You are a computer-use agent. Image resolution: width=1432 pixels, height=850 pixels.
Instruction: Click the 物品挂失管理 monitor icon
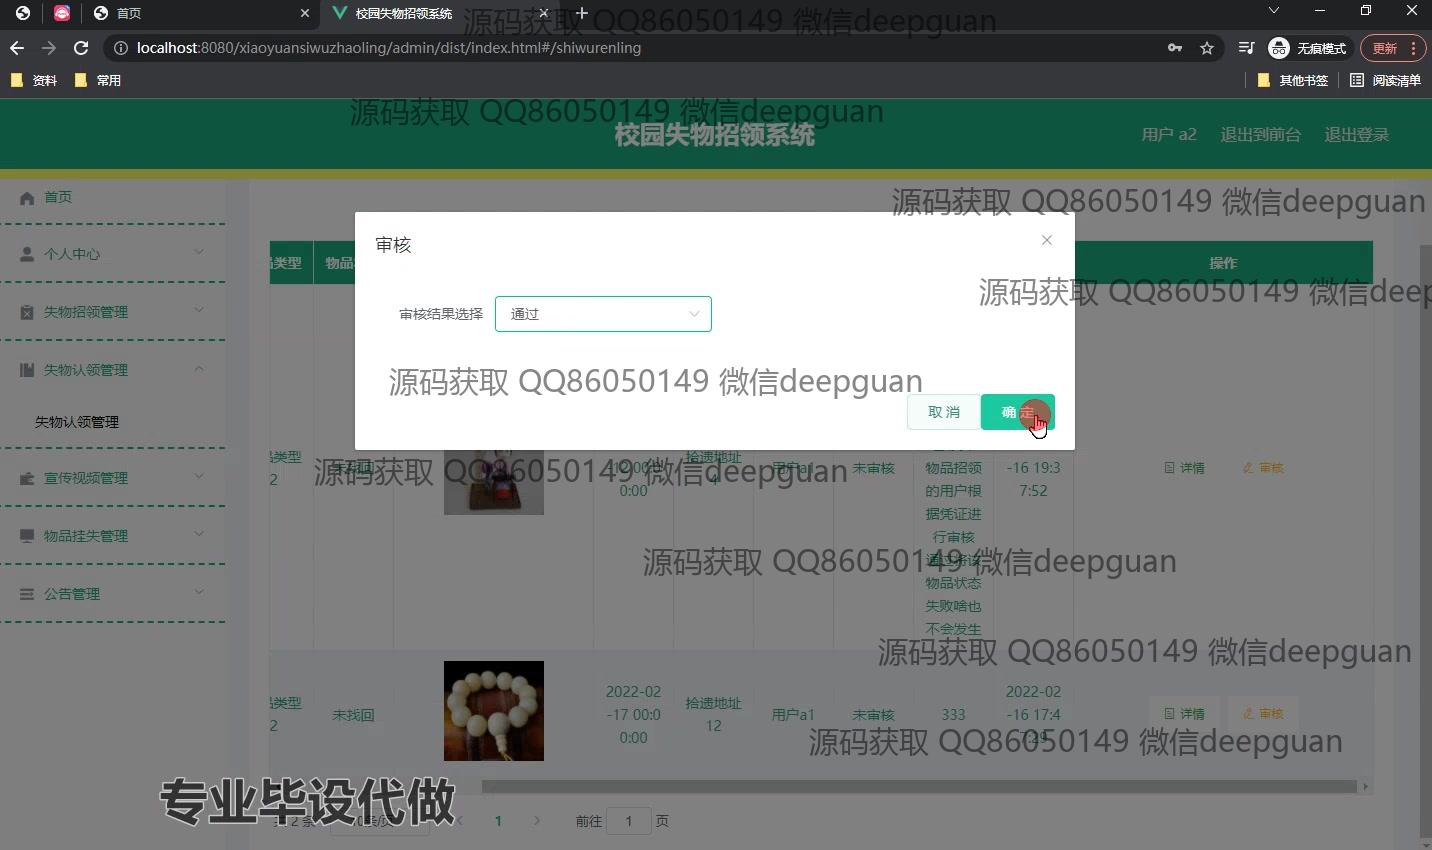(x=25, y=535)
